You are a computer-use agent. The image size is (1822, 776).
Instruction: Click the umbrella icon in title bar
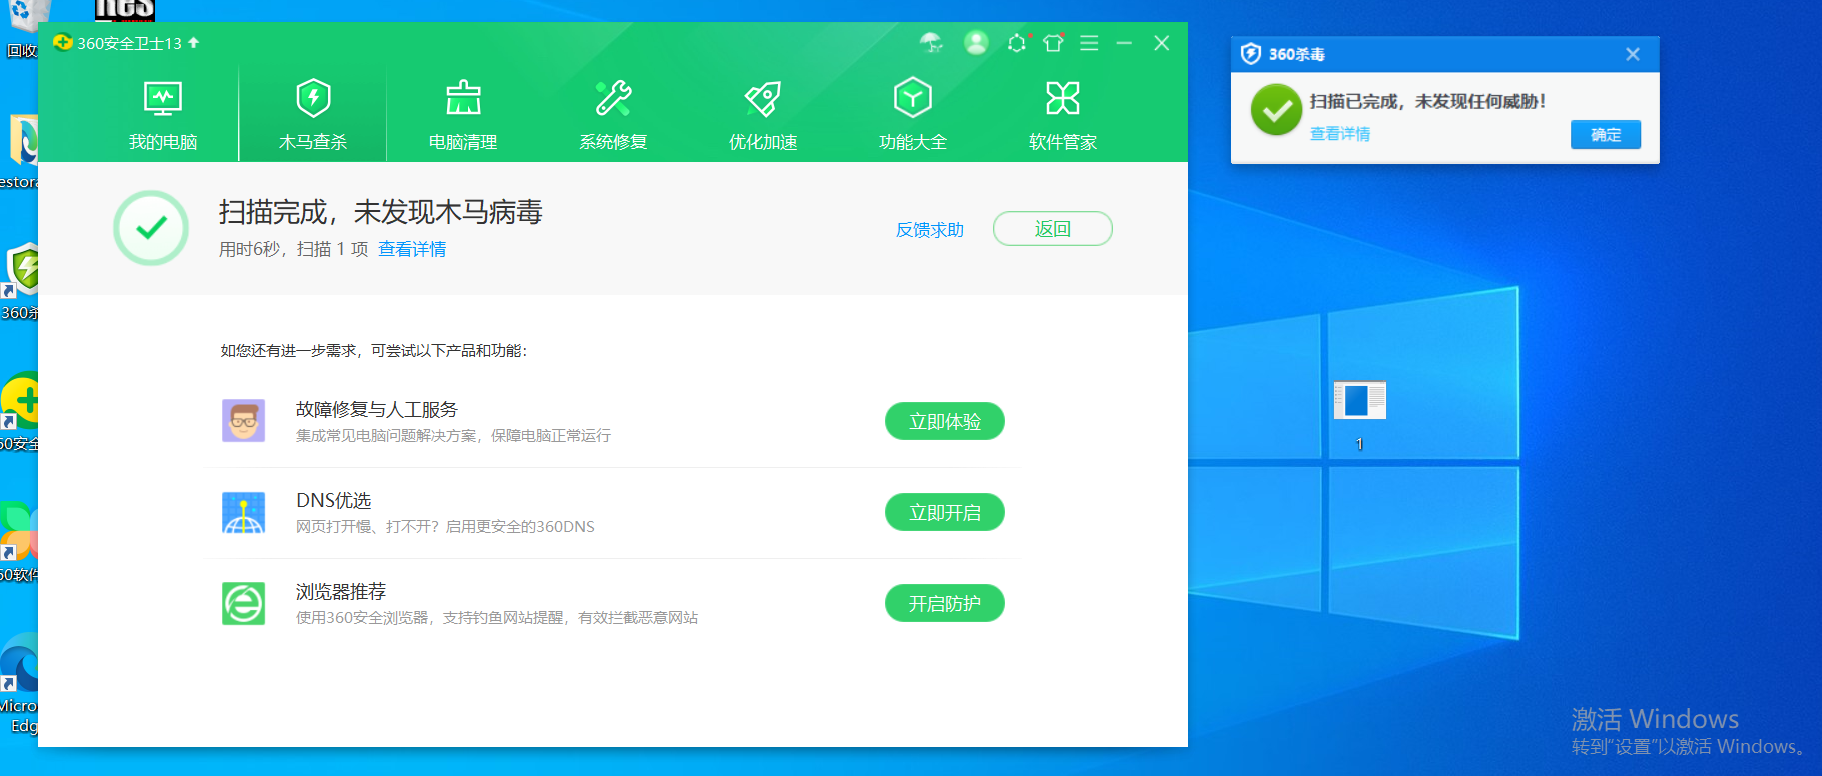point(931,43)
